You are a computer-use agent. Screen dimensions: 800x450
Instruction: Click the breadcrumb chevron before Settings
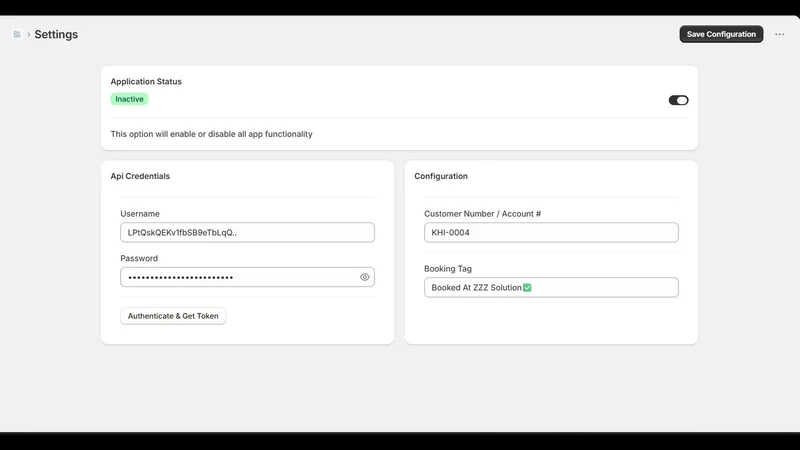click(x=29, y=35)
